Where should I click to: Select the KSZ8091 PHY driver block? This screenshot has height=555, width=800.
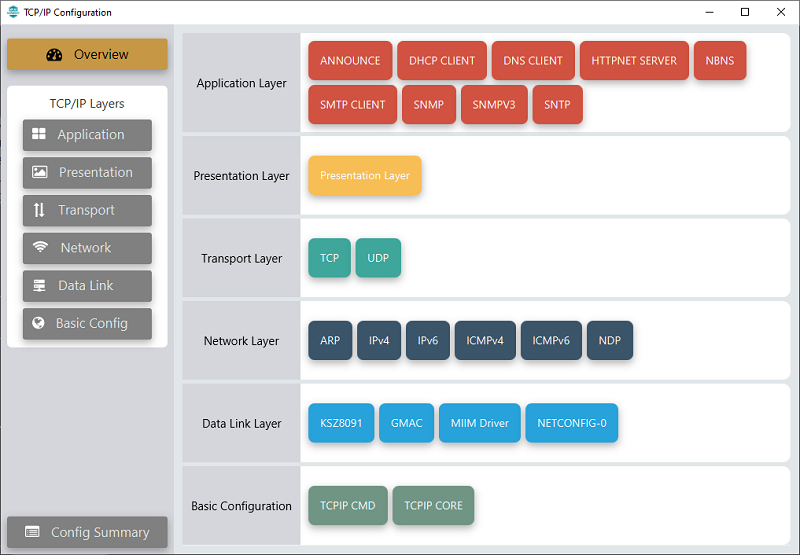[x=341, y=423]
